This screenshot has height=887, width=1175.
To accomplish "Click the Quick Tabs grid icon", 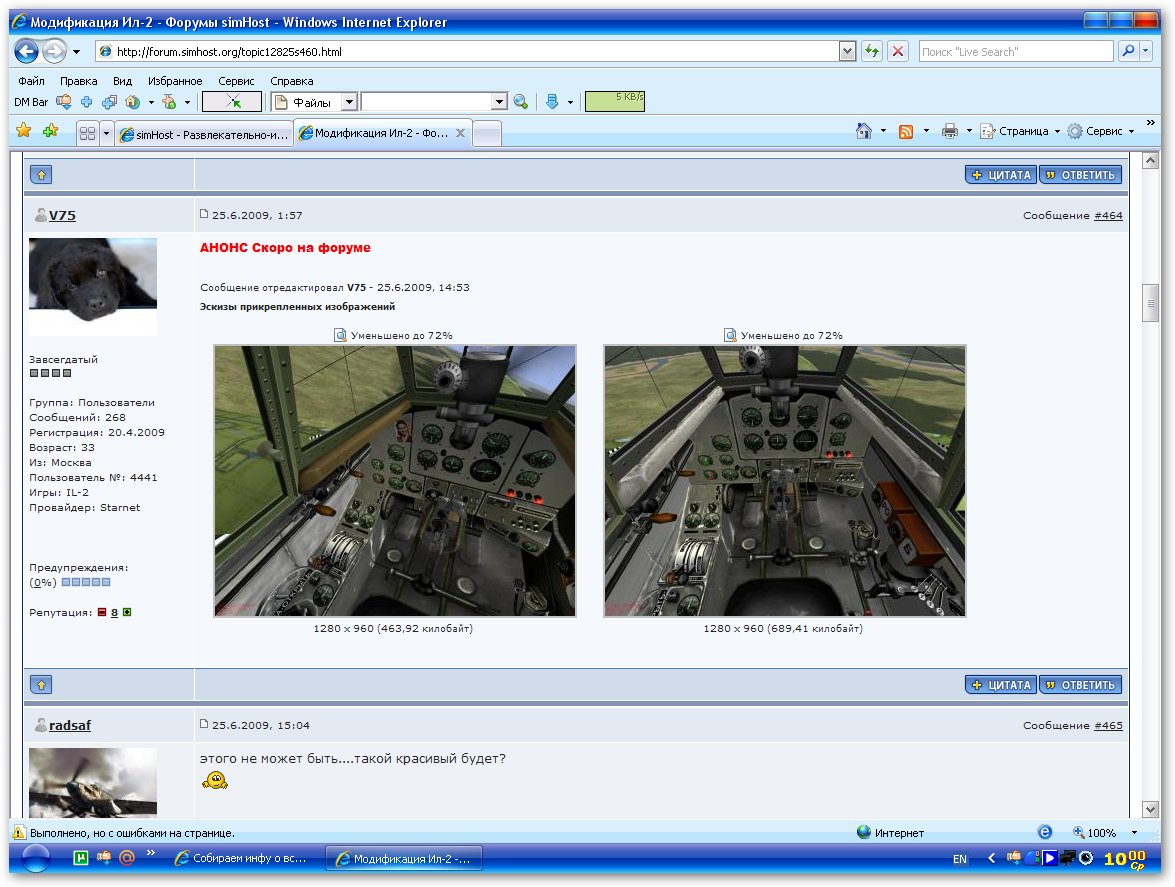I will (88, 134).
